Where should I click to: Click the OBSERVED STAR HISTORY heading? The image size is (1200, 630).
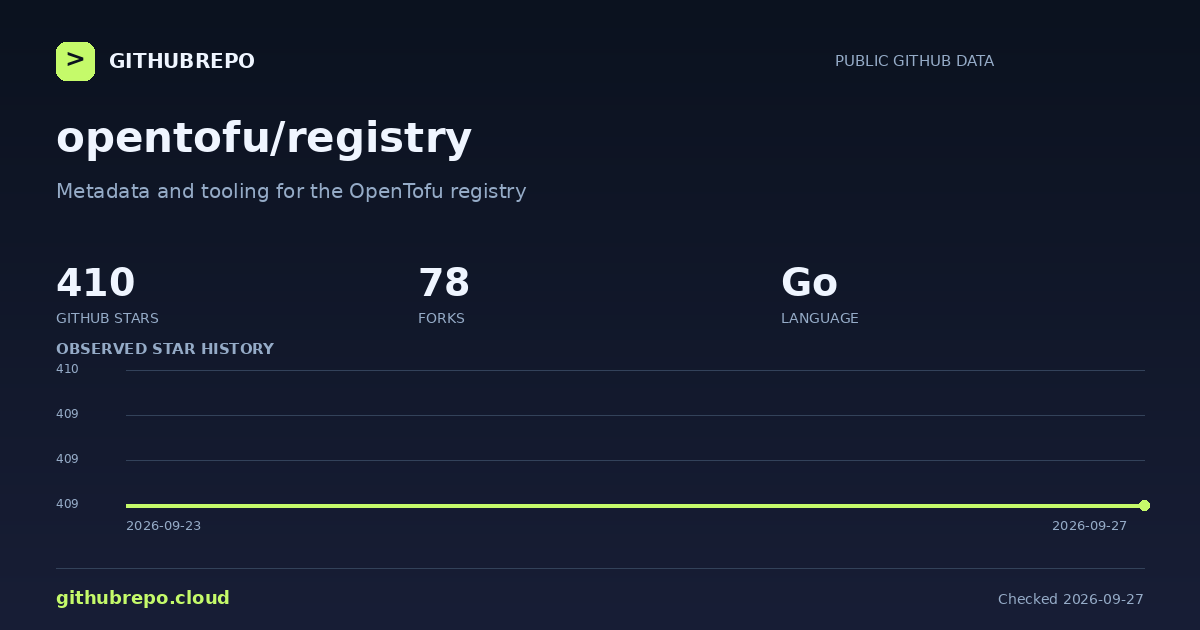pos(165,349)
